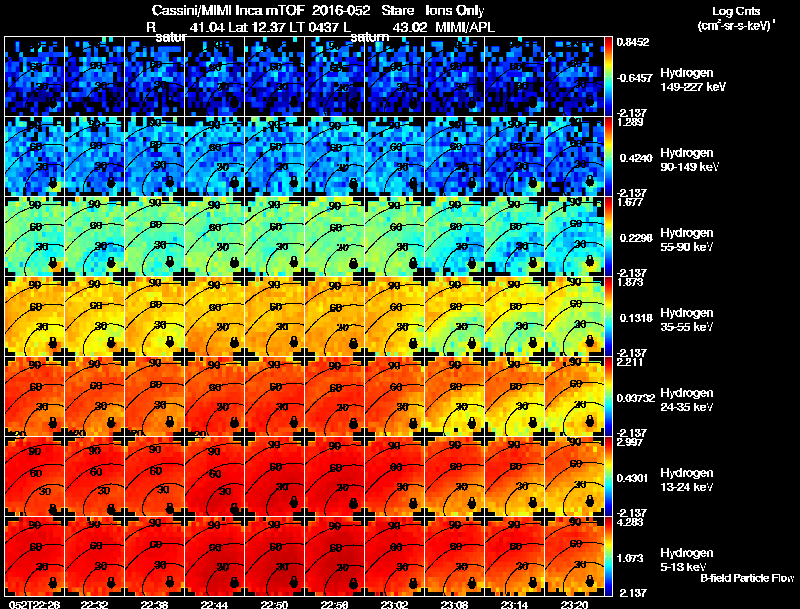The image size is (800, 609).
Task: Click the color bar for Hydrogen 149-227 keV
Action: tap(608, 77)
